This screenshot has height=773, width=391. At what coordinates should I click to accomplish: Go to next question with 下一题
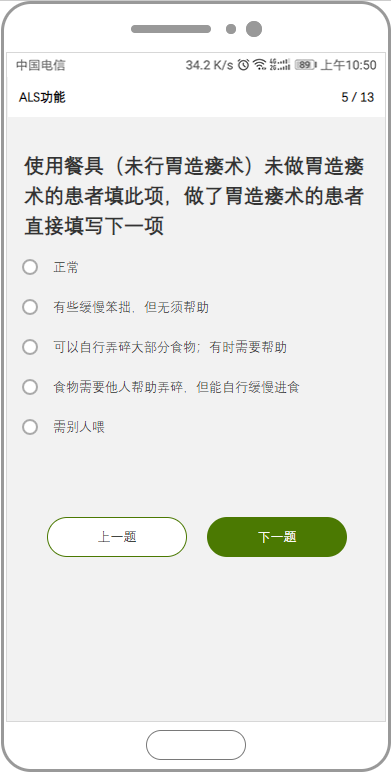[x=277, y=537]
